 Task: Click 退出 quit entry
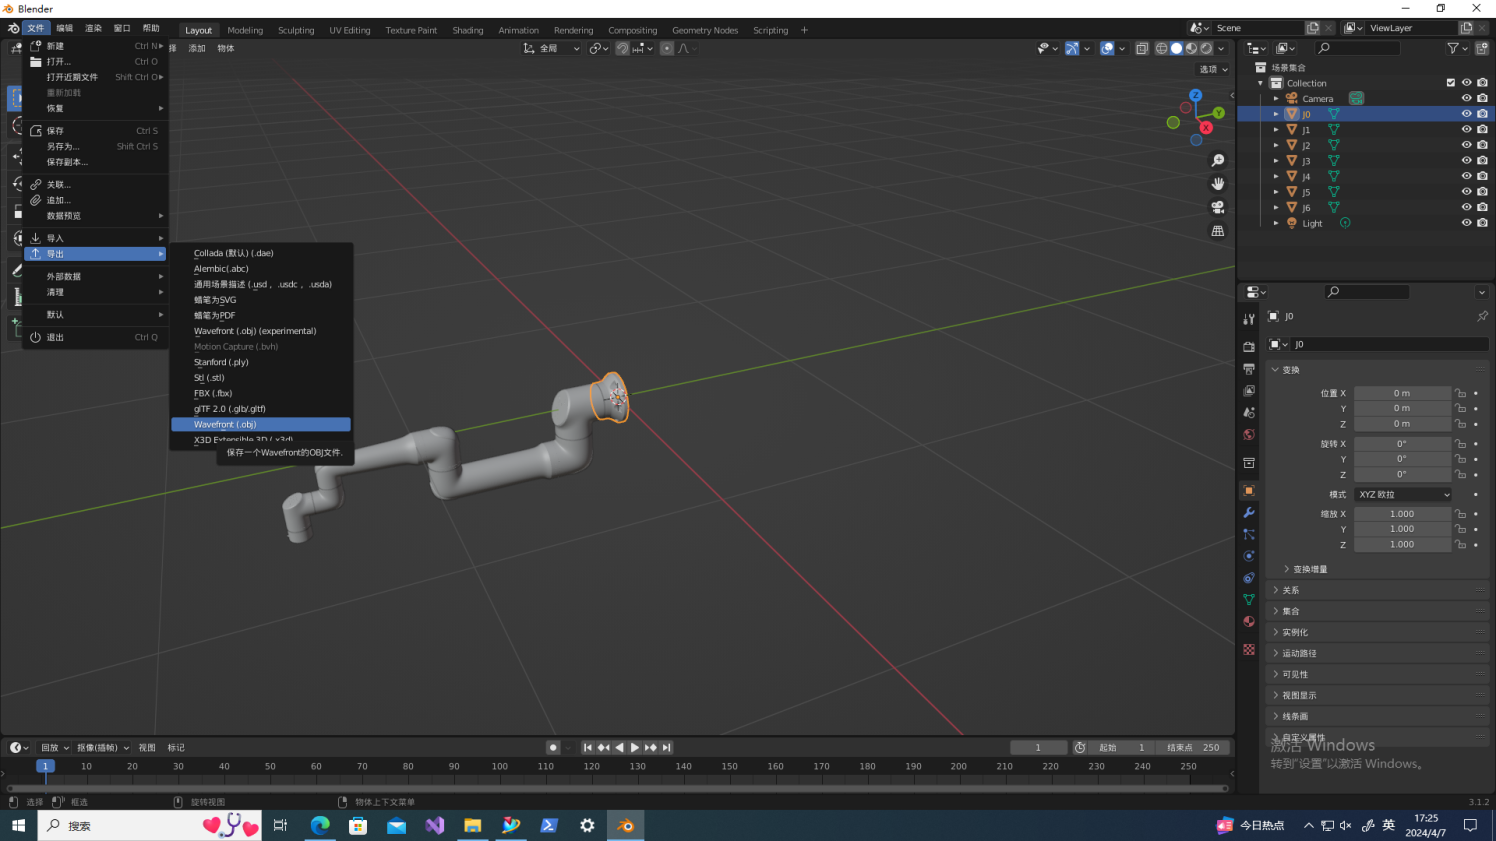point(95,337)
